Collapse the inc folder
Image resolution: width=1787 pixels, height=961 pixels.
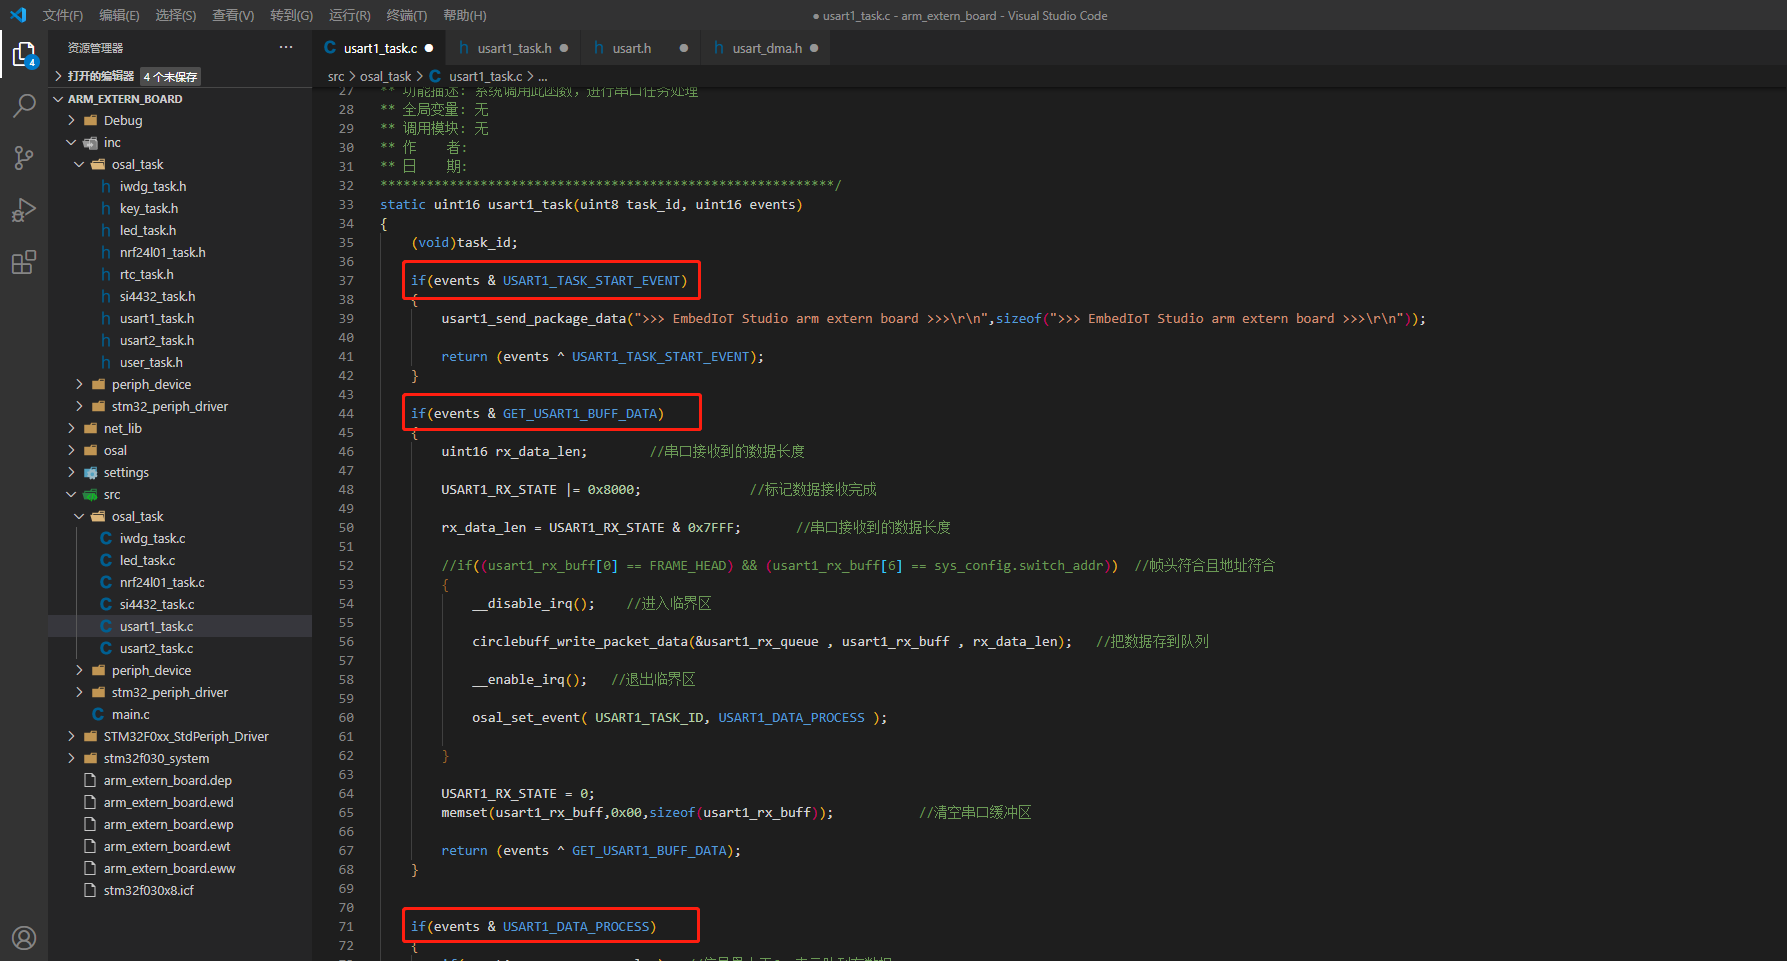click(111, 143)
